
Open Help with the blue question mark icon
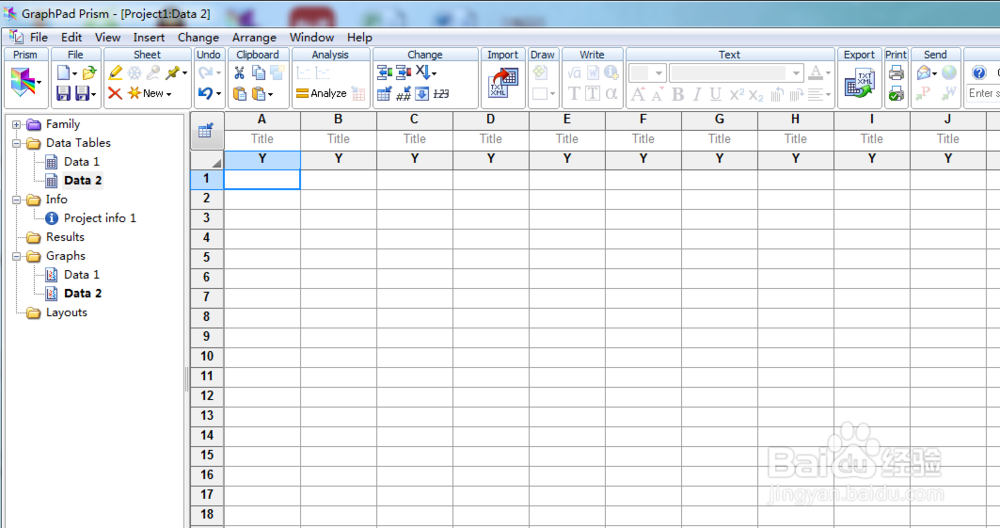979,73
